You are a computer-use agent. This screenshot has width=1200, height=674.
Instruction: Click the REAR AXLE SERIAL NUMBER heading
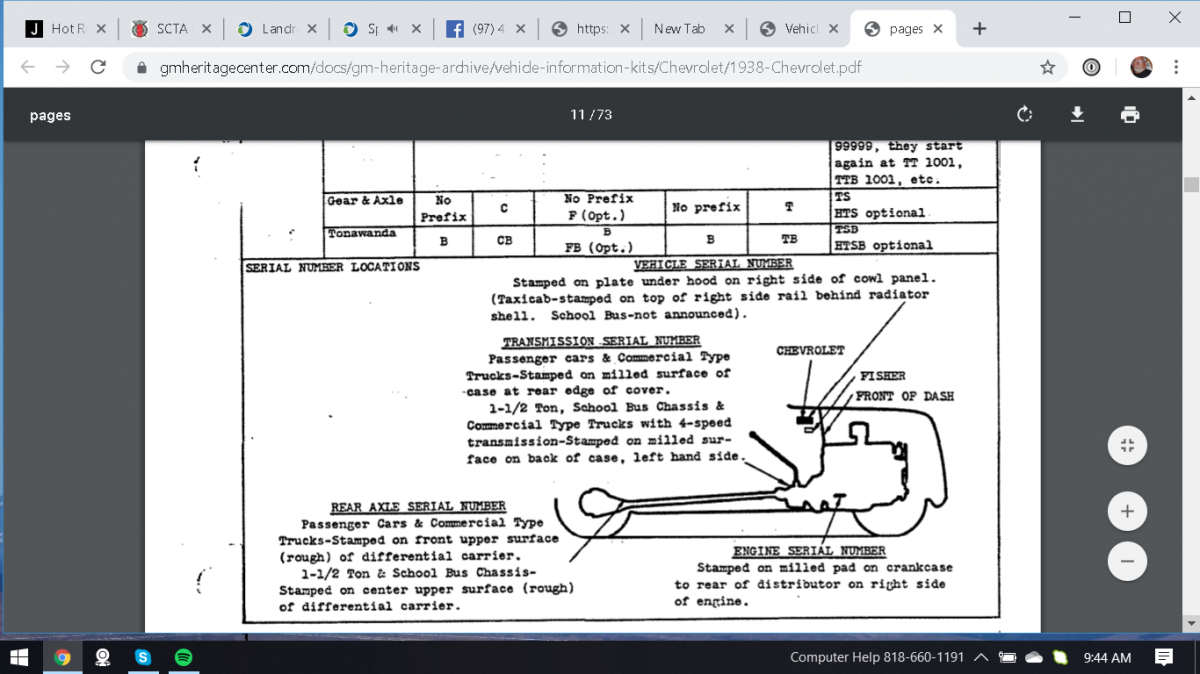pyautogui.click(x=418, y=507)
